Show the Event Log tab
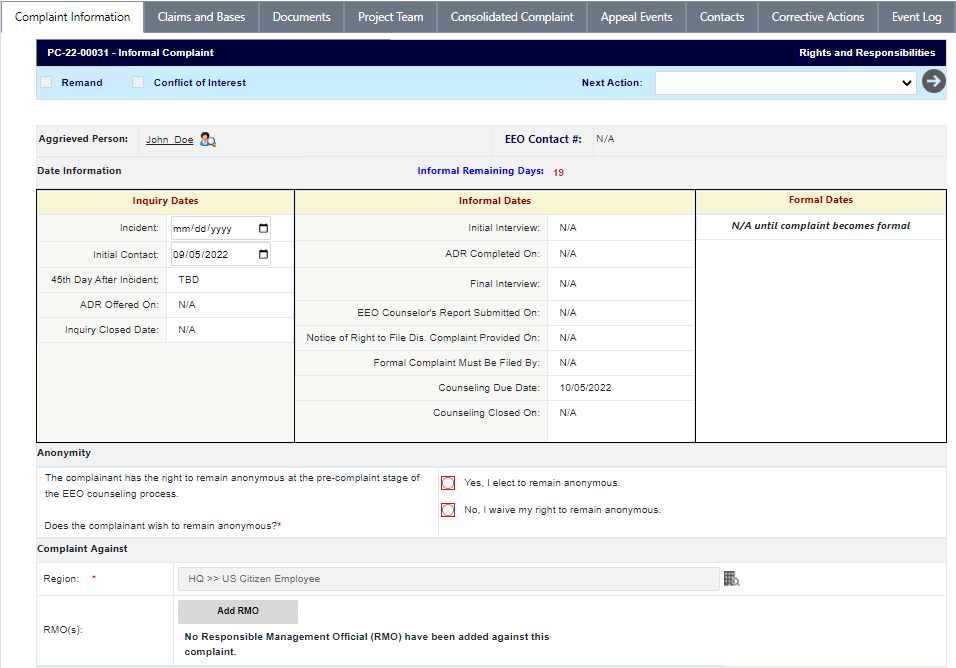The width and height of the screenshot is (956, 668). click(916, 17)
